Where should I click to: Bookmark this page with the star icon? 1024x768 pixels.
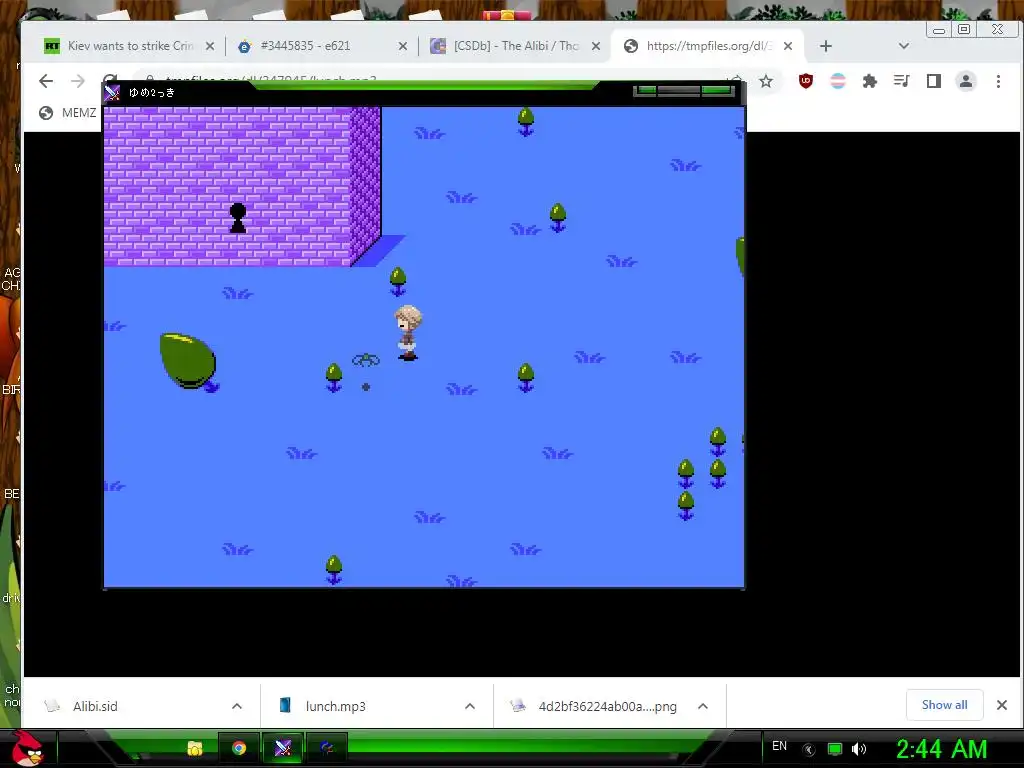(x=766, y=81)
